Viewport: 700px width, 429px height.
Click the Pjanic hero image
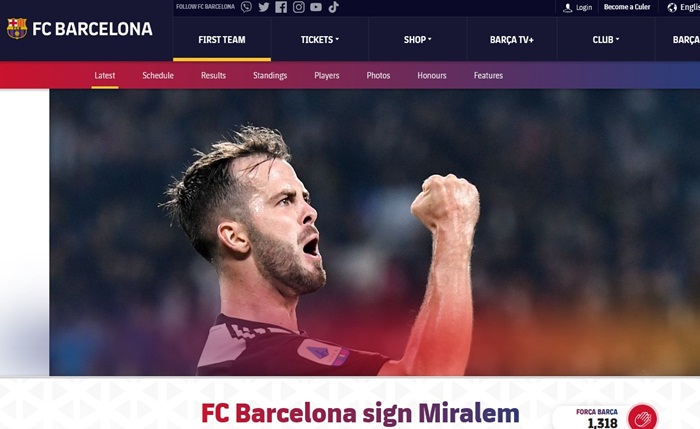(375, 232)
